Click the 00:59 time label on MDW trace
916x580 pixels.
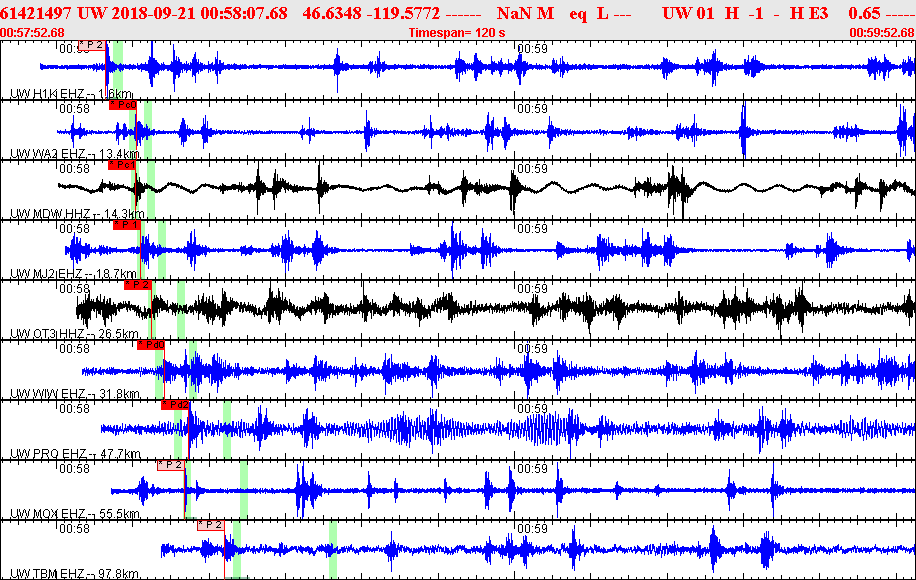[x=532, y=169]
